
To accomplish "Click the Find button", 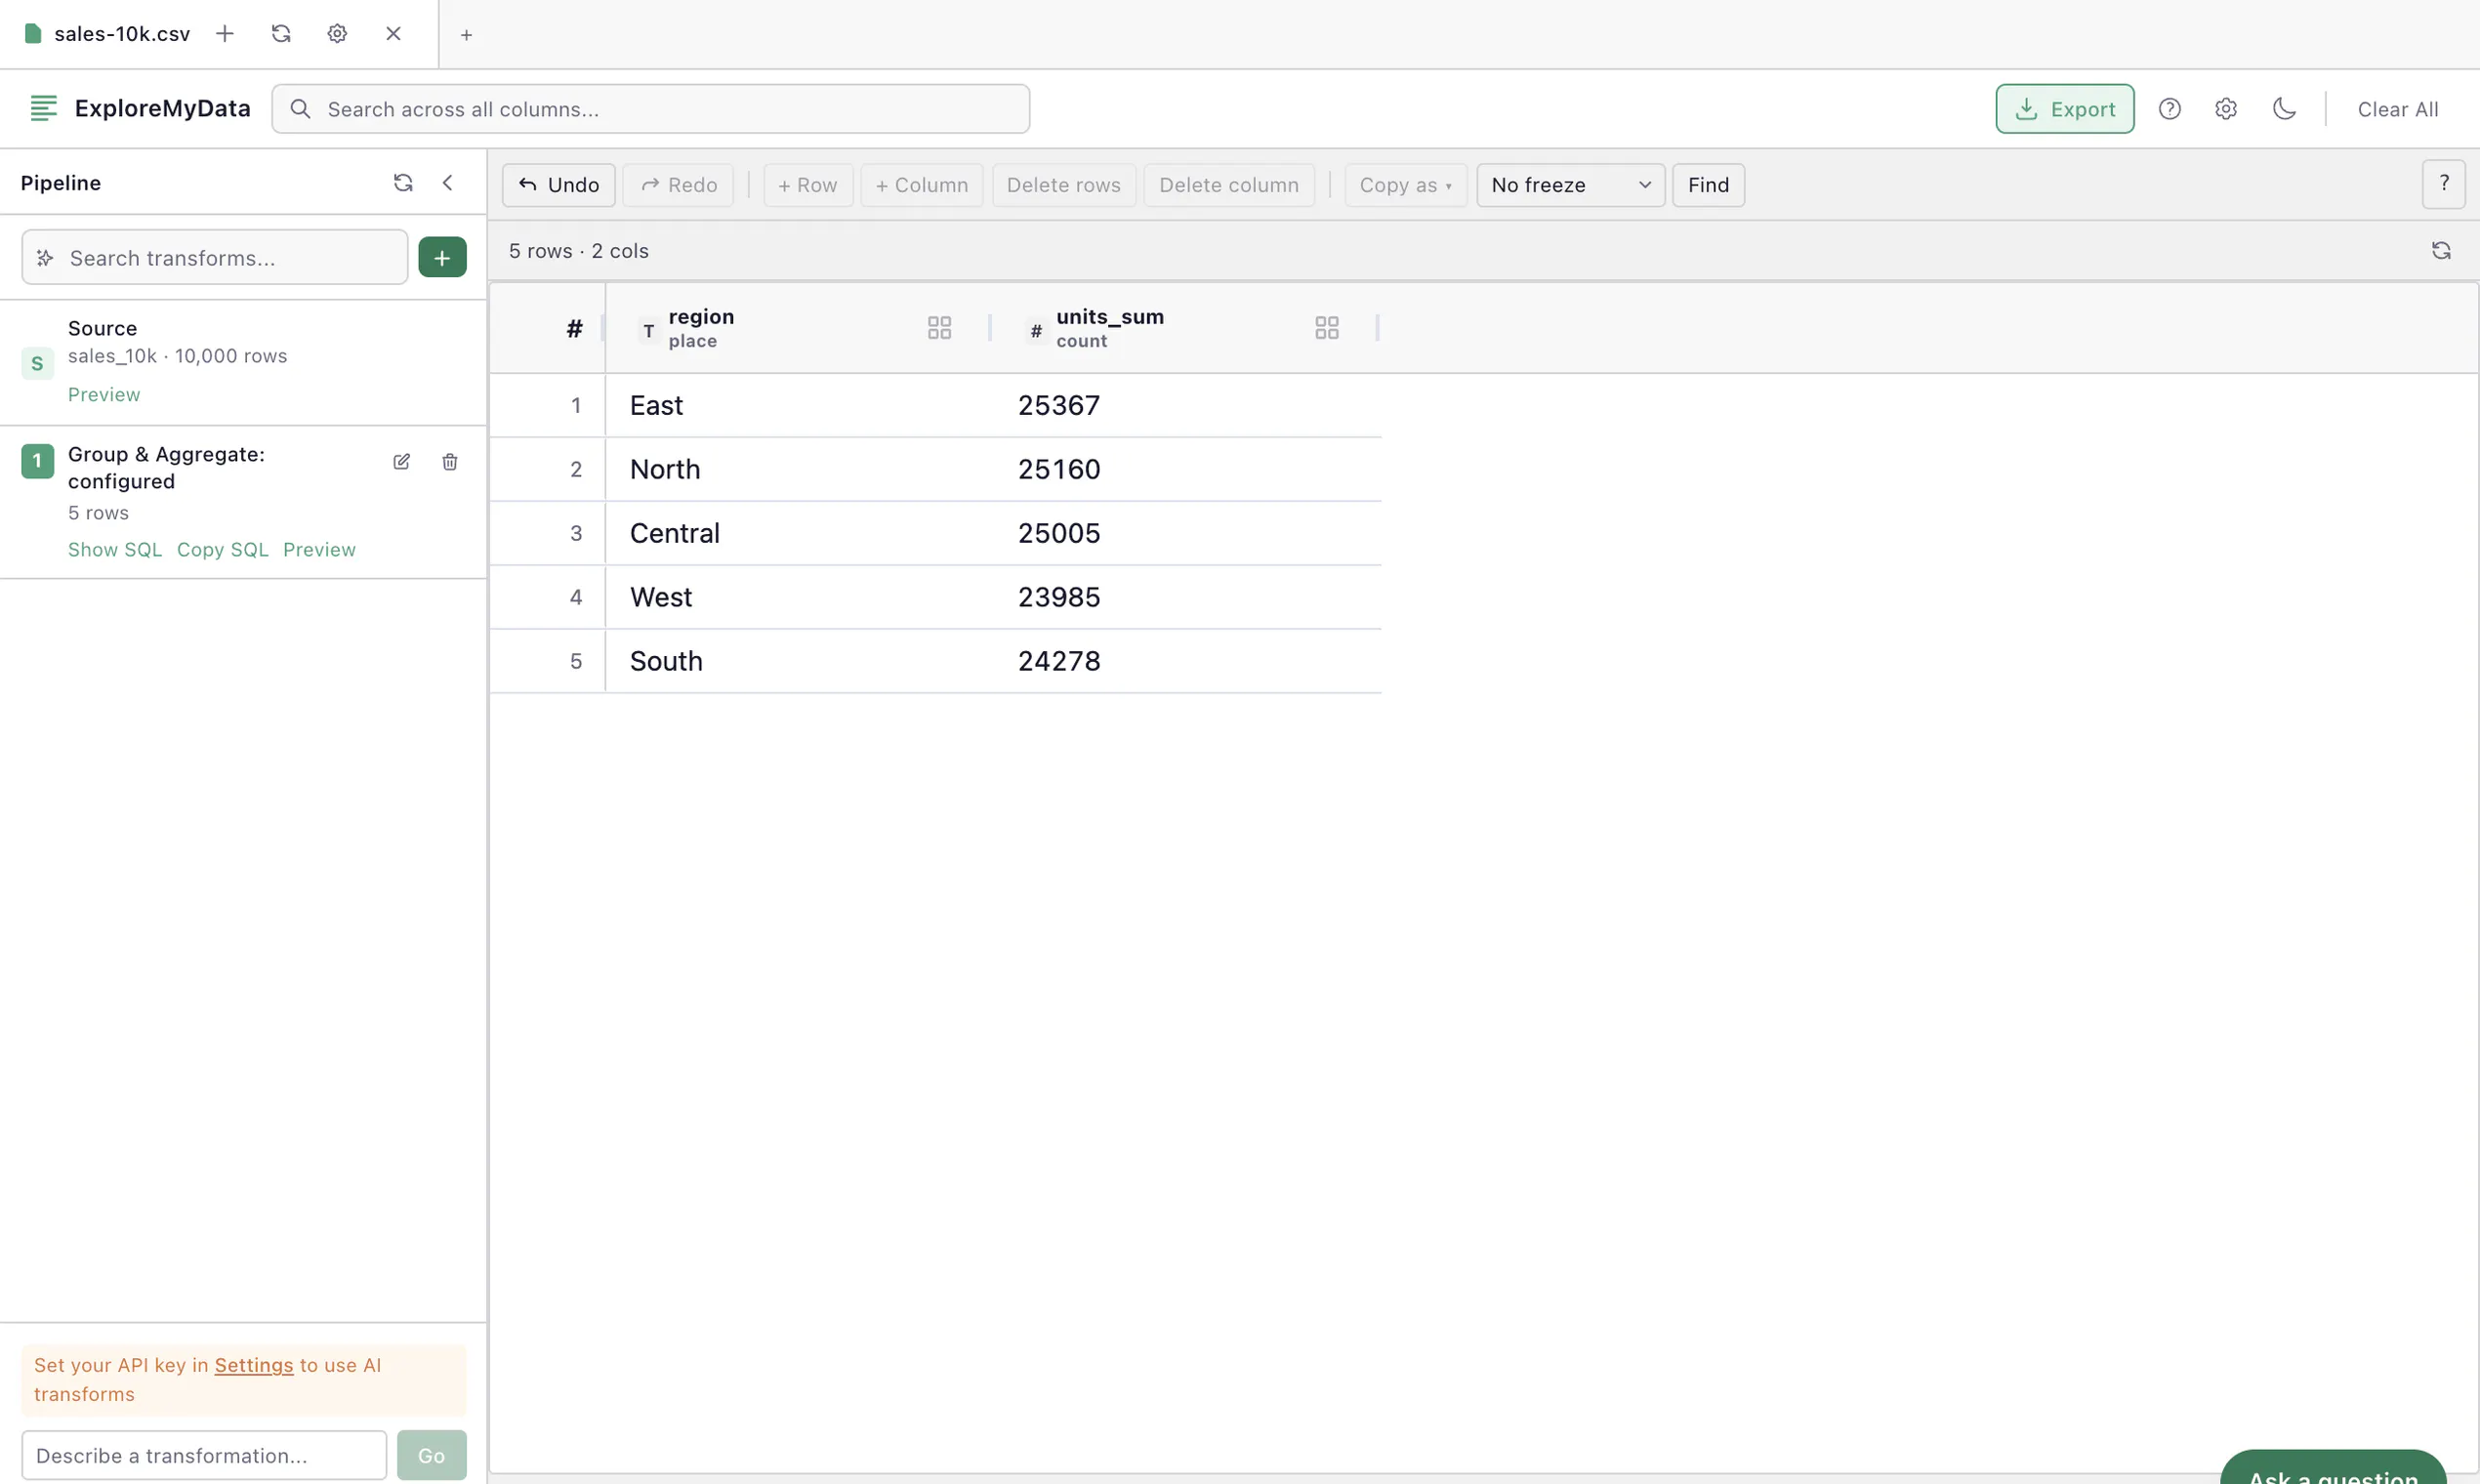I will click(x=1708, y=185).
